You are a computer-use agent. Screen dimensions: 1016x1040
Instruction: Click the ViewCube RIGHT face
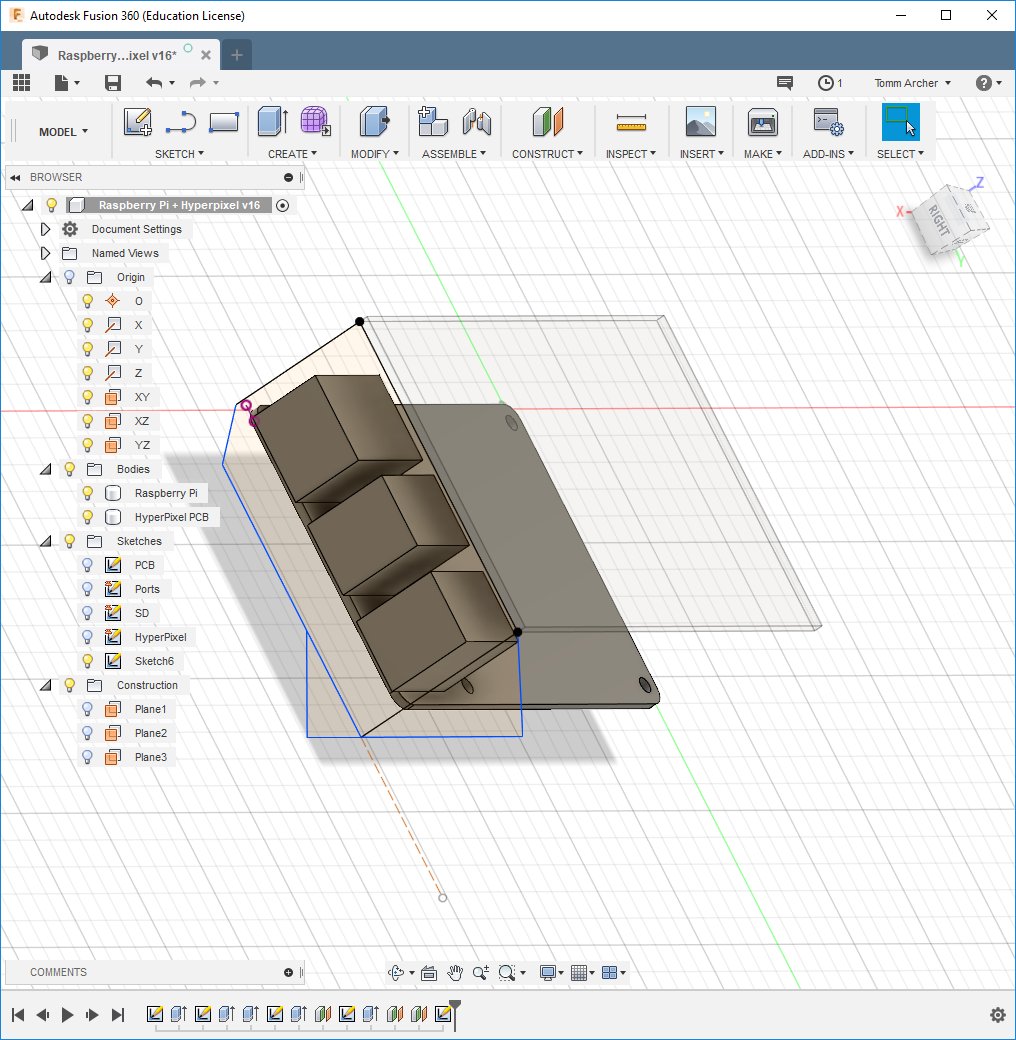click(x=939, y=222)
